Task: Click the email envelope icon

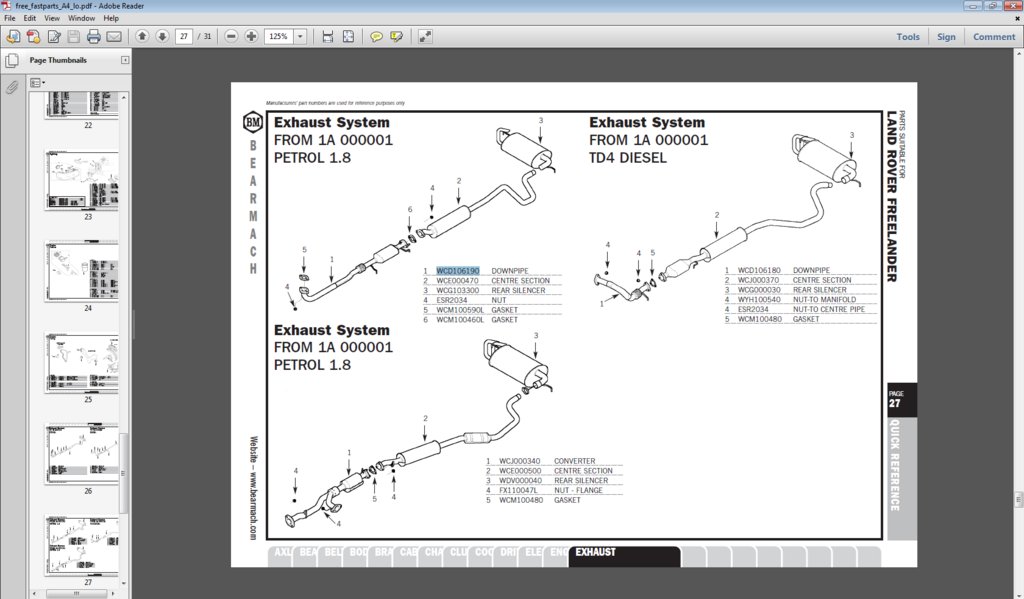Action: [x=114, y=37]
